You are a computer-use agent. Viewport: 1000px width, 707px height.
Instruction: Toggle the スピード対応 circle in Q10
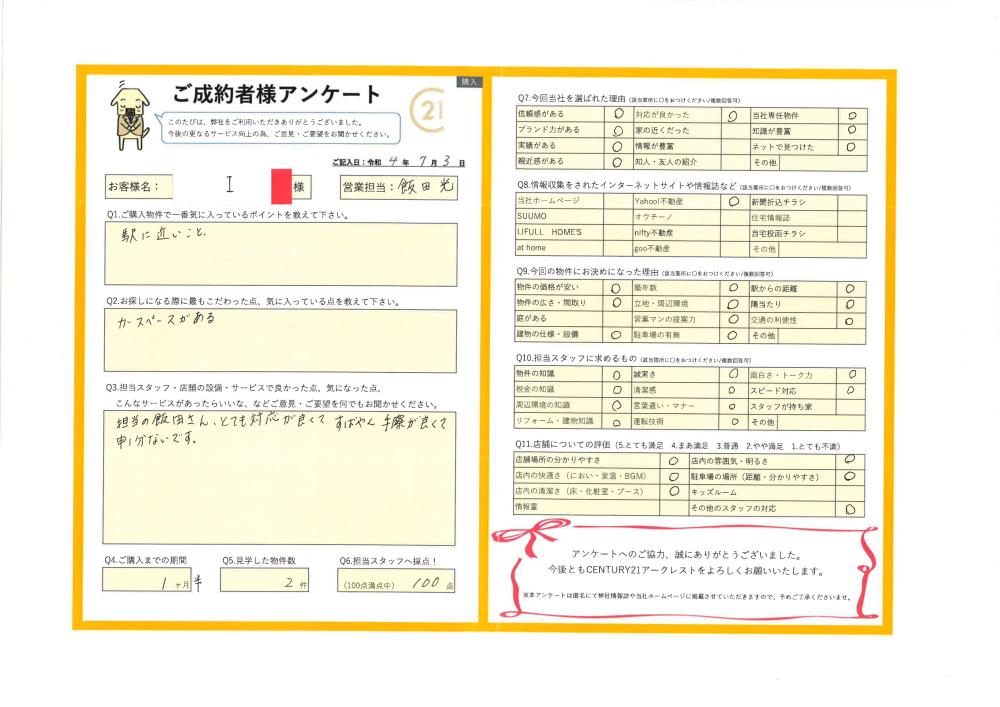tap(850, 390)
